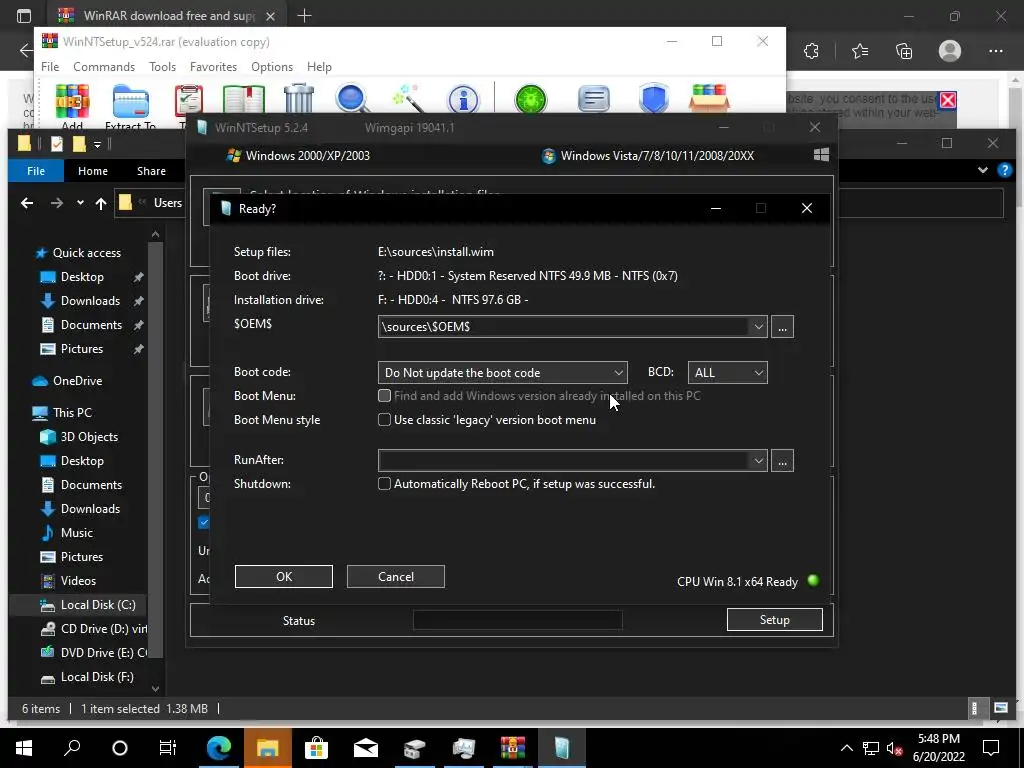Click the WinRAR Comment icon
The height and width of the screenshot is (768, 1024).
coord(594,100)
